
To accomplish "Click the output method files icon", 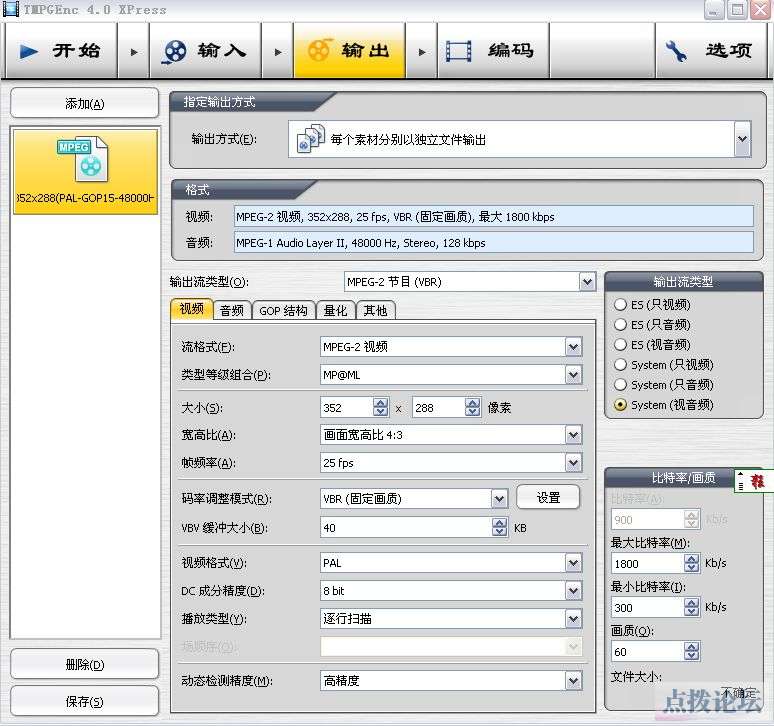I will pos(310,139).
